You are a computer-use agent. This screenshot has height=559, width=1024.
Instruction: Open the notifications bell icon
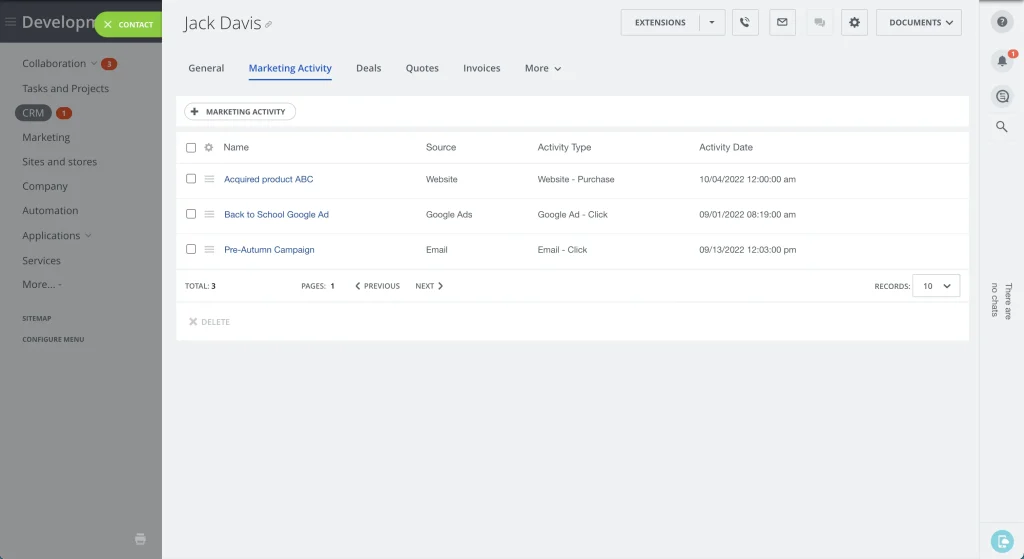tap(1002, 61)
